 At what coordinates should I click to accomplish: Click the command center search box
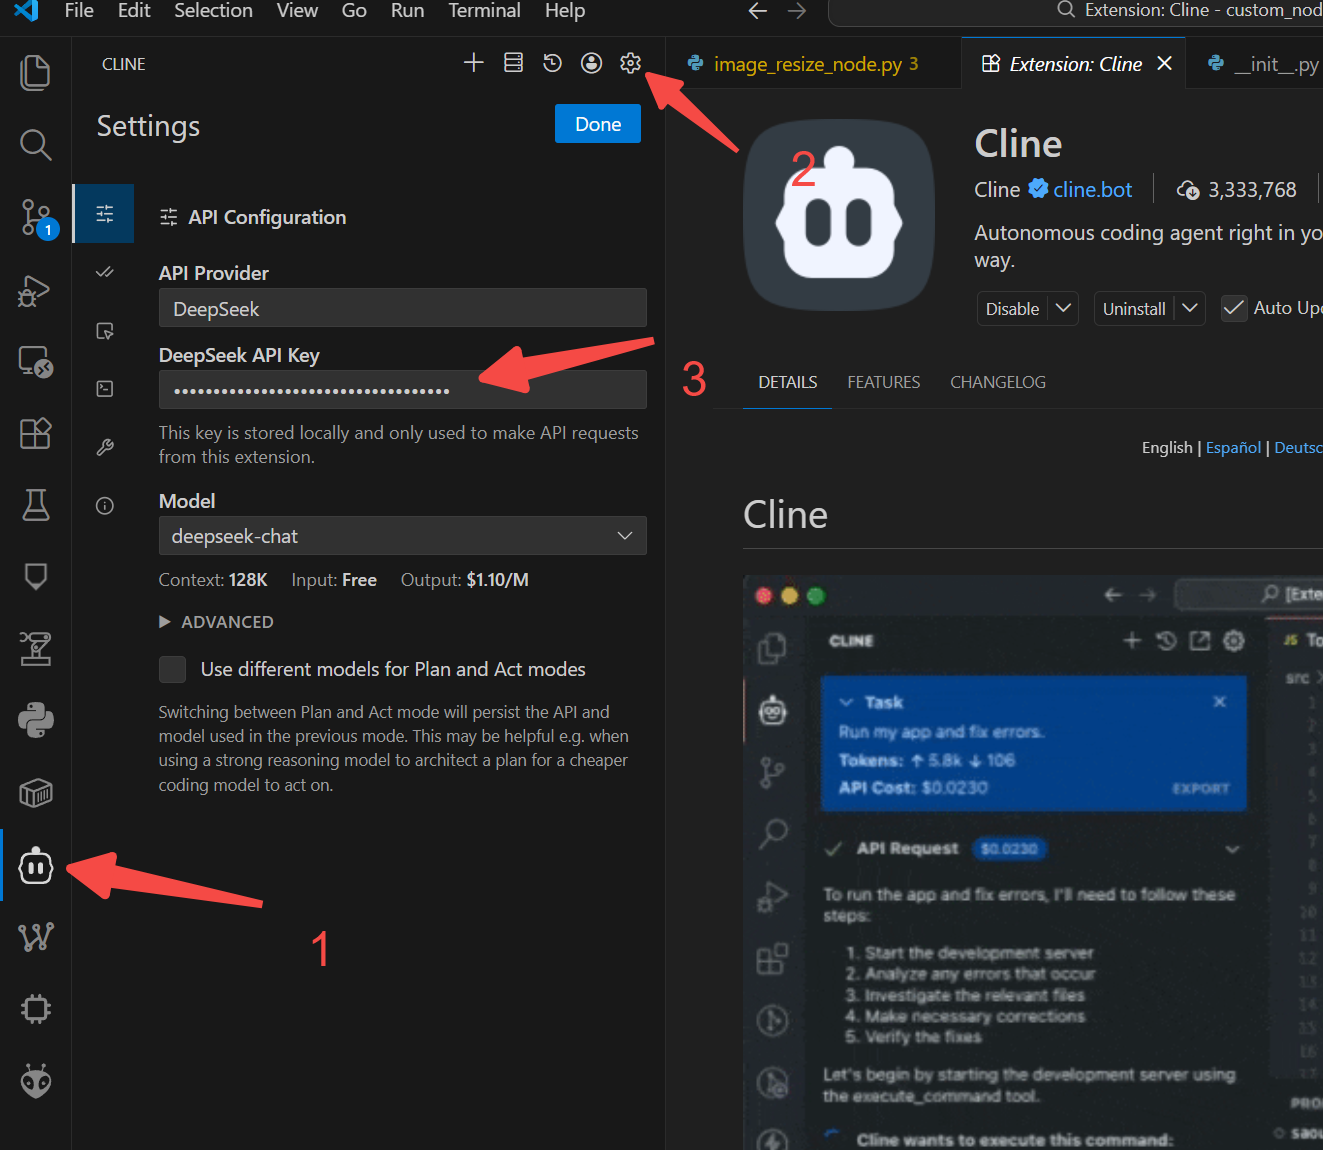point(1076,11)
